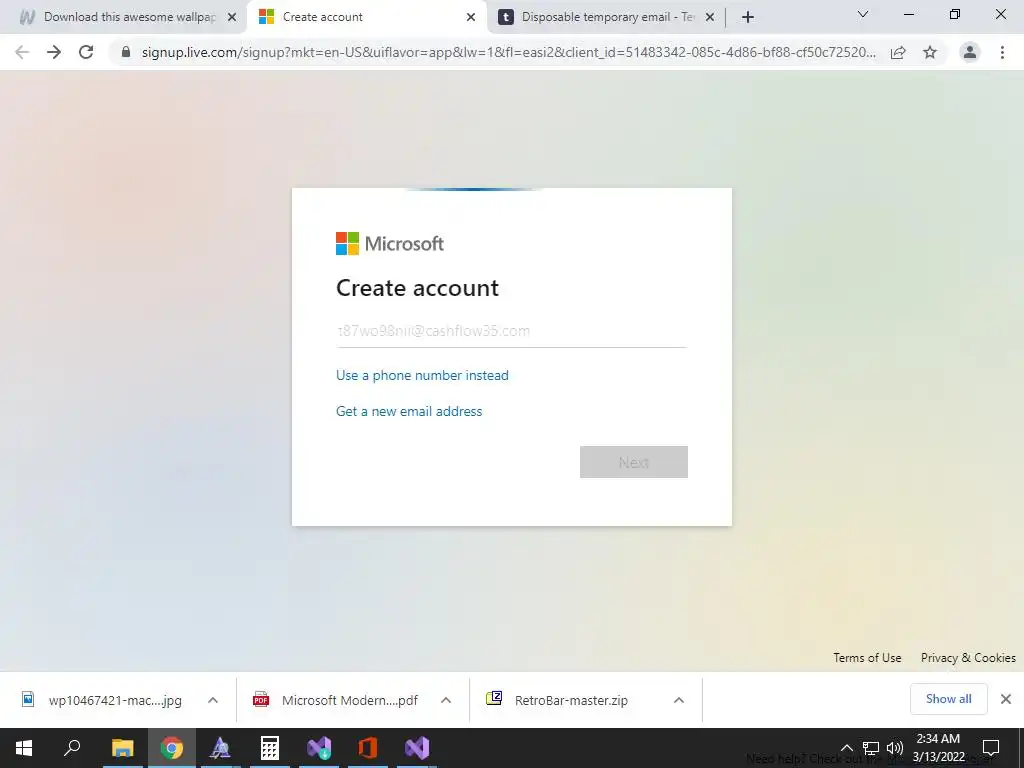1024x768 pixels.
Task: Click the Create account heading text
Action: click(417, 288)
